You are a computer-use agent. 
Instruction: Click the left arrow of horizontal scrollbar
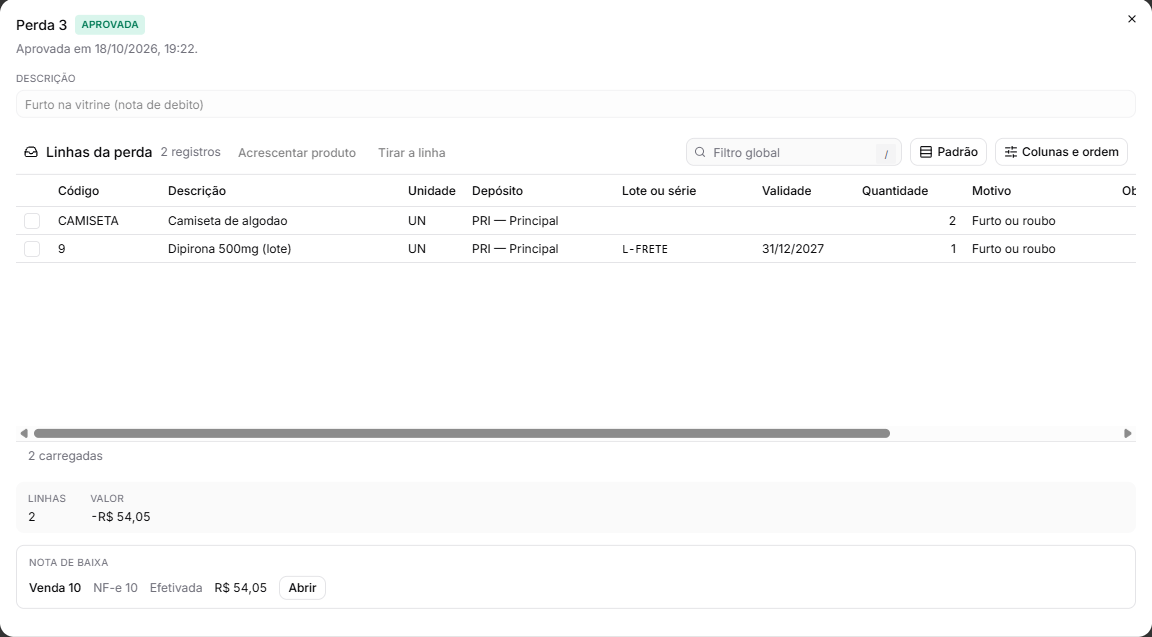pyautogui.click(x=24, y=433)
